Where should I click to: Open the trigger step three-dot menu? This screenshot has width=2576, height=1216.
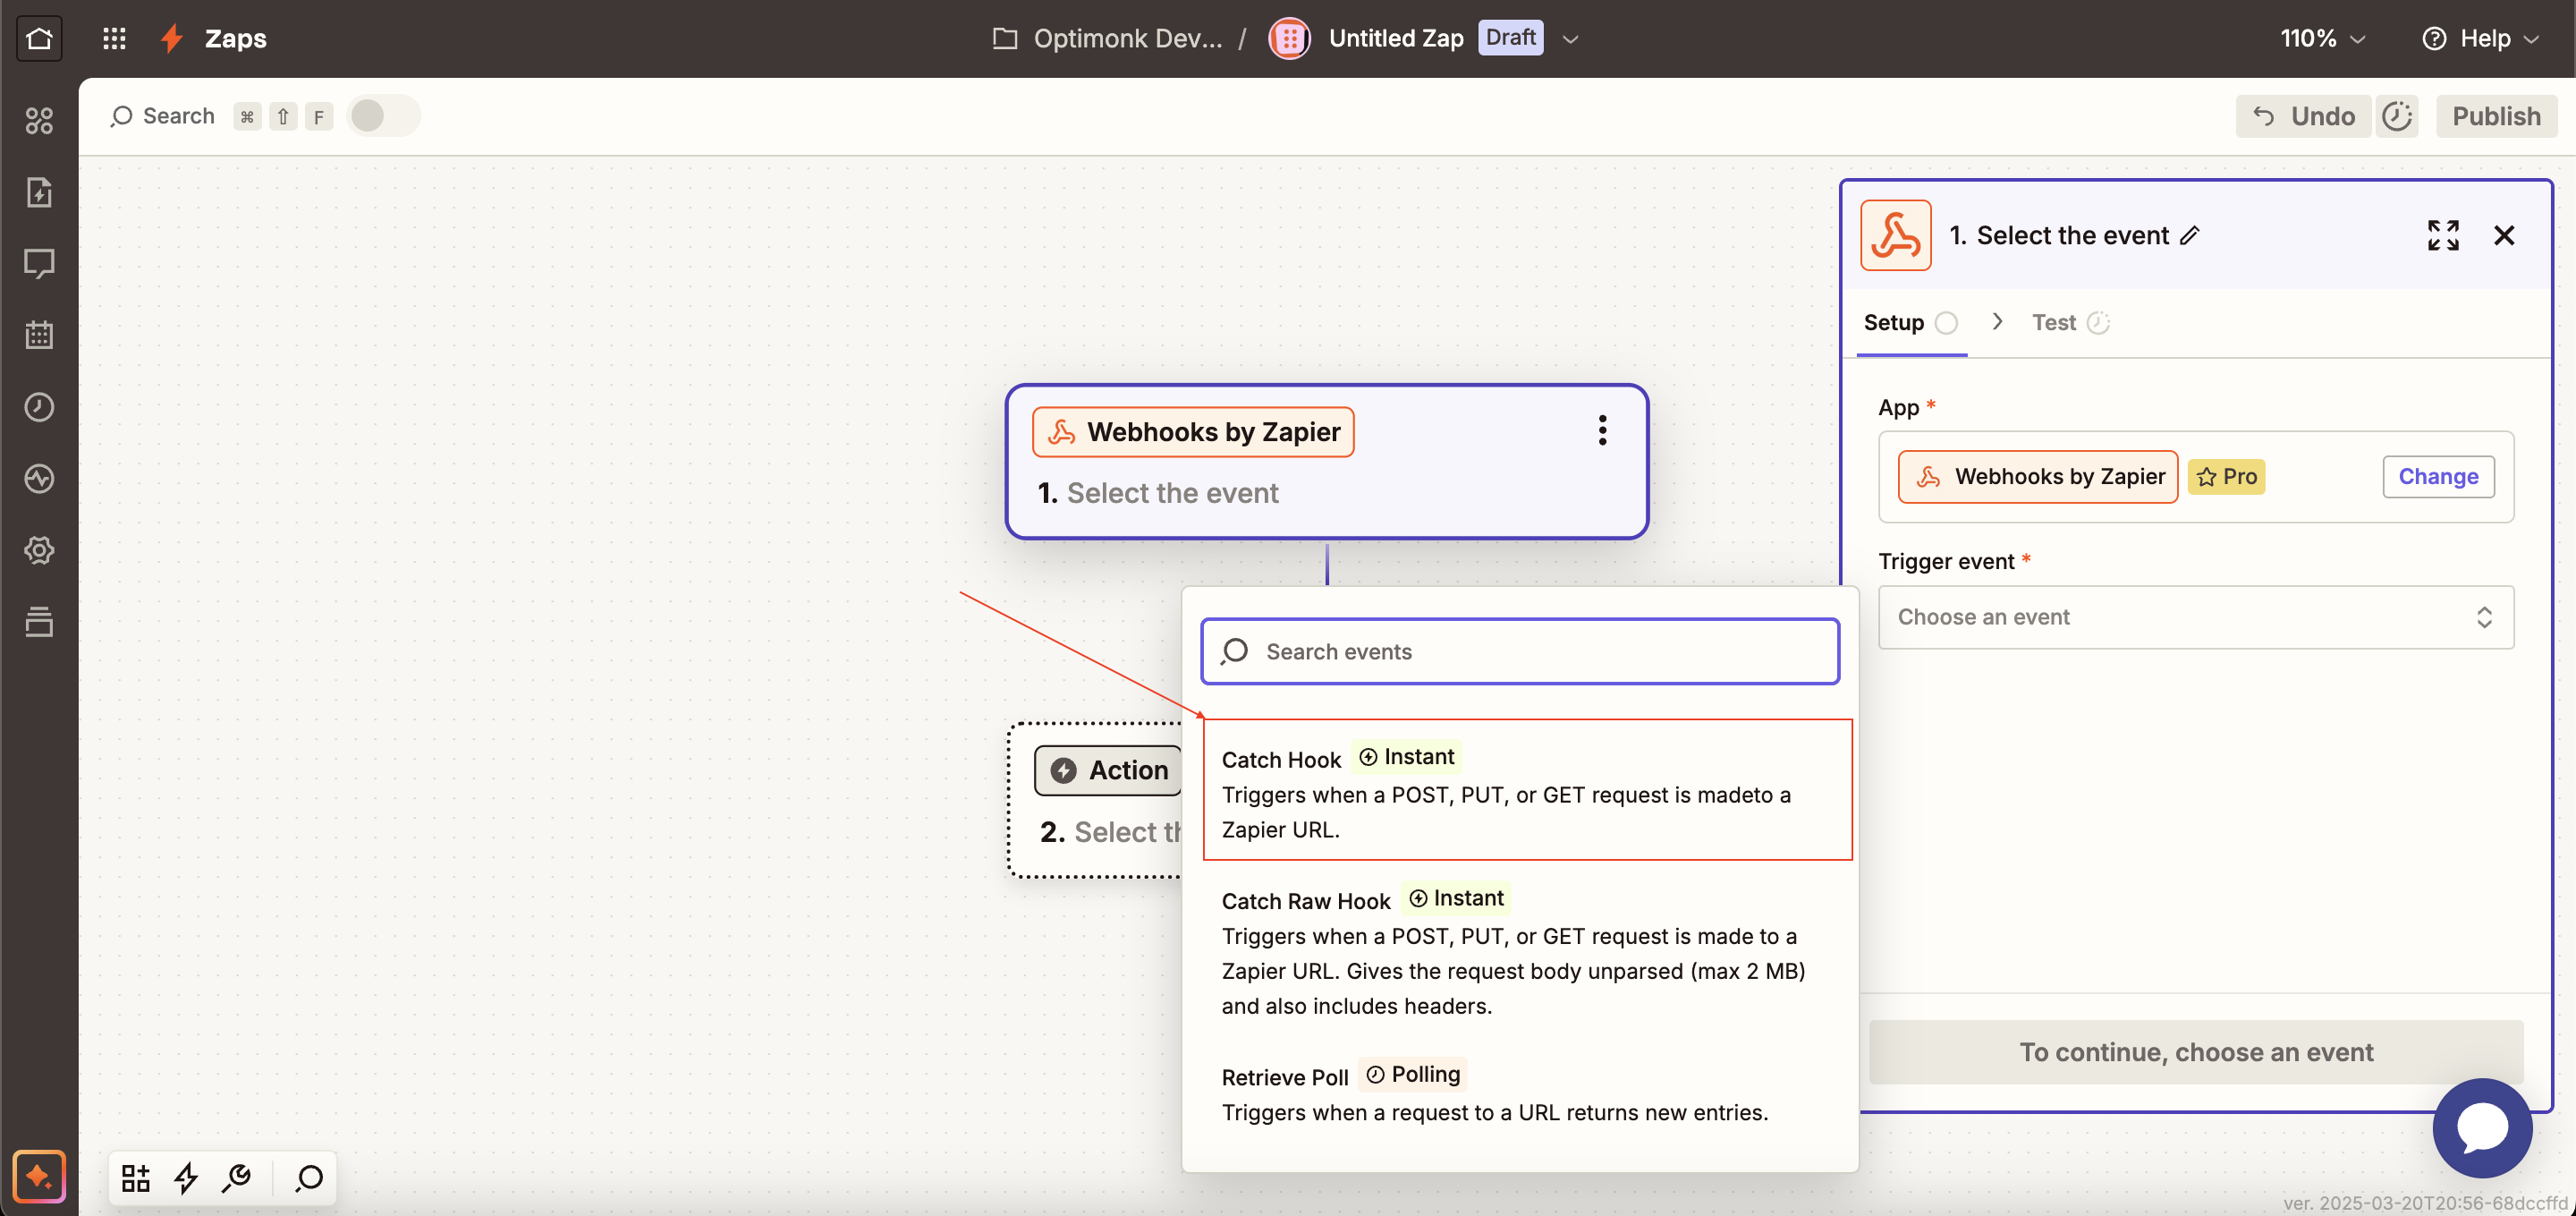tap(1602, 431)
